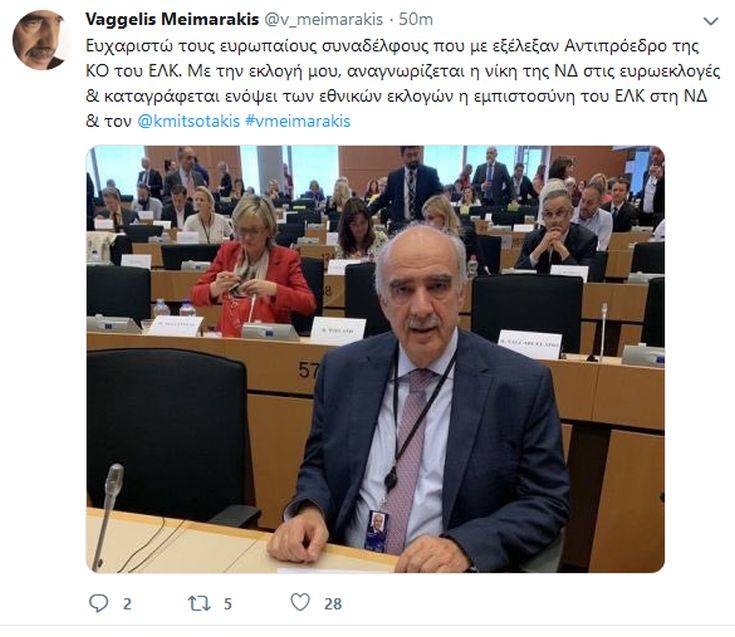Click the like count number 28
735x637 pixels.
tap(333, 604)
